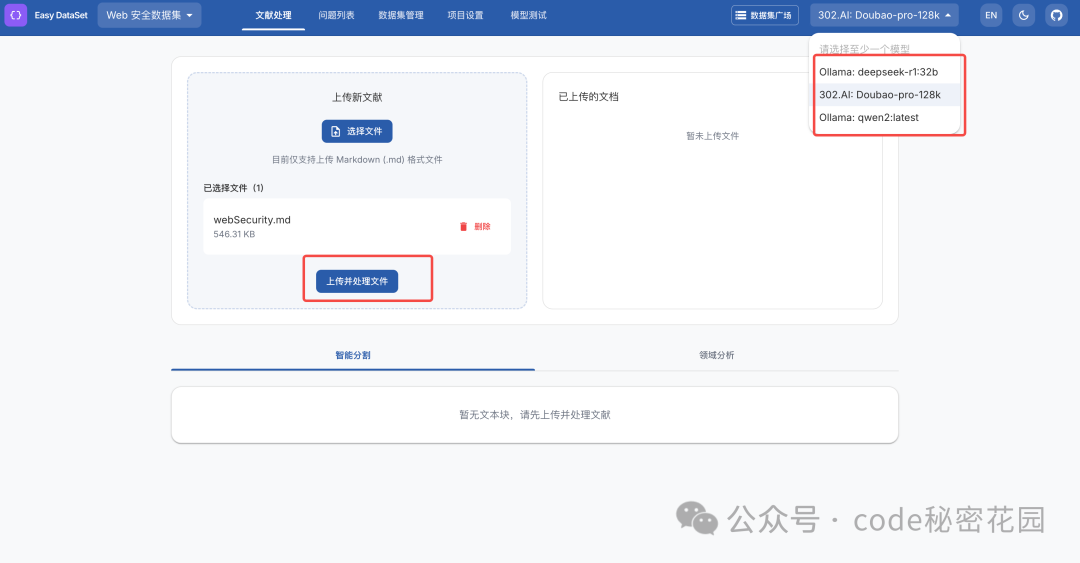Go to 问题列表 nav tab
The width and height of the screenshot is (1080, 563).
click(x=336, y=15)
